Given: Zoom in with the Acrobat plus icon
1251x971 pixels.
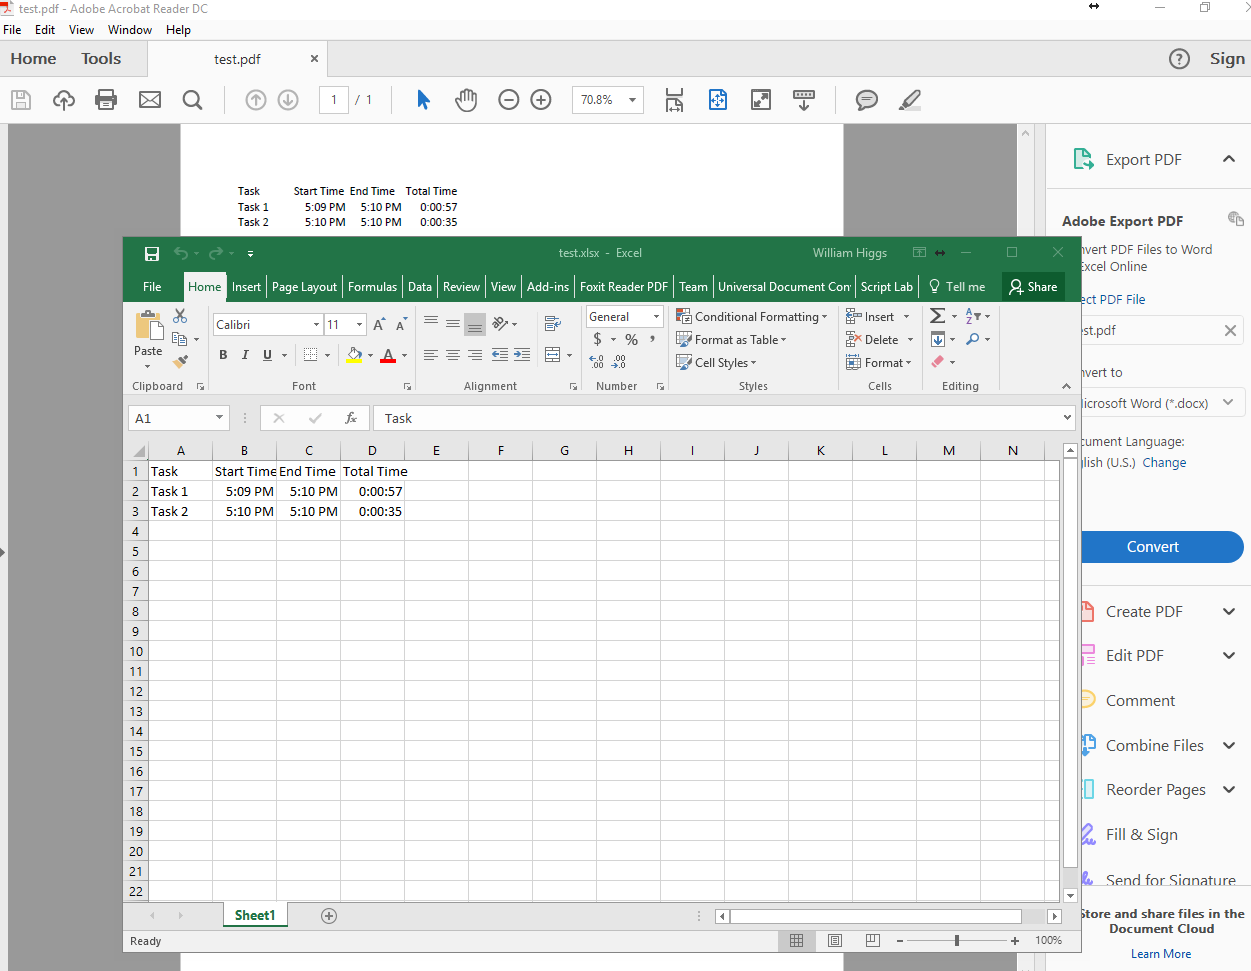Looking at the screenshot, I should (x=541, y=100).
